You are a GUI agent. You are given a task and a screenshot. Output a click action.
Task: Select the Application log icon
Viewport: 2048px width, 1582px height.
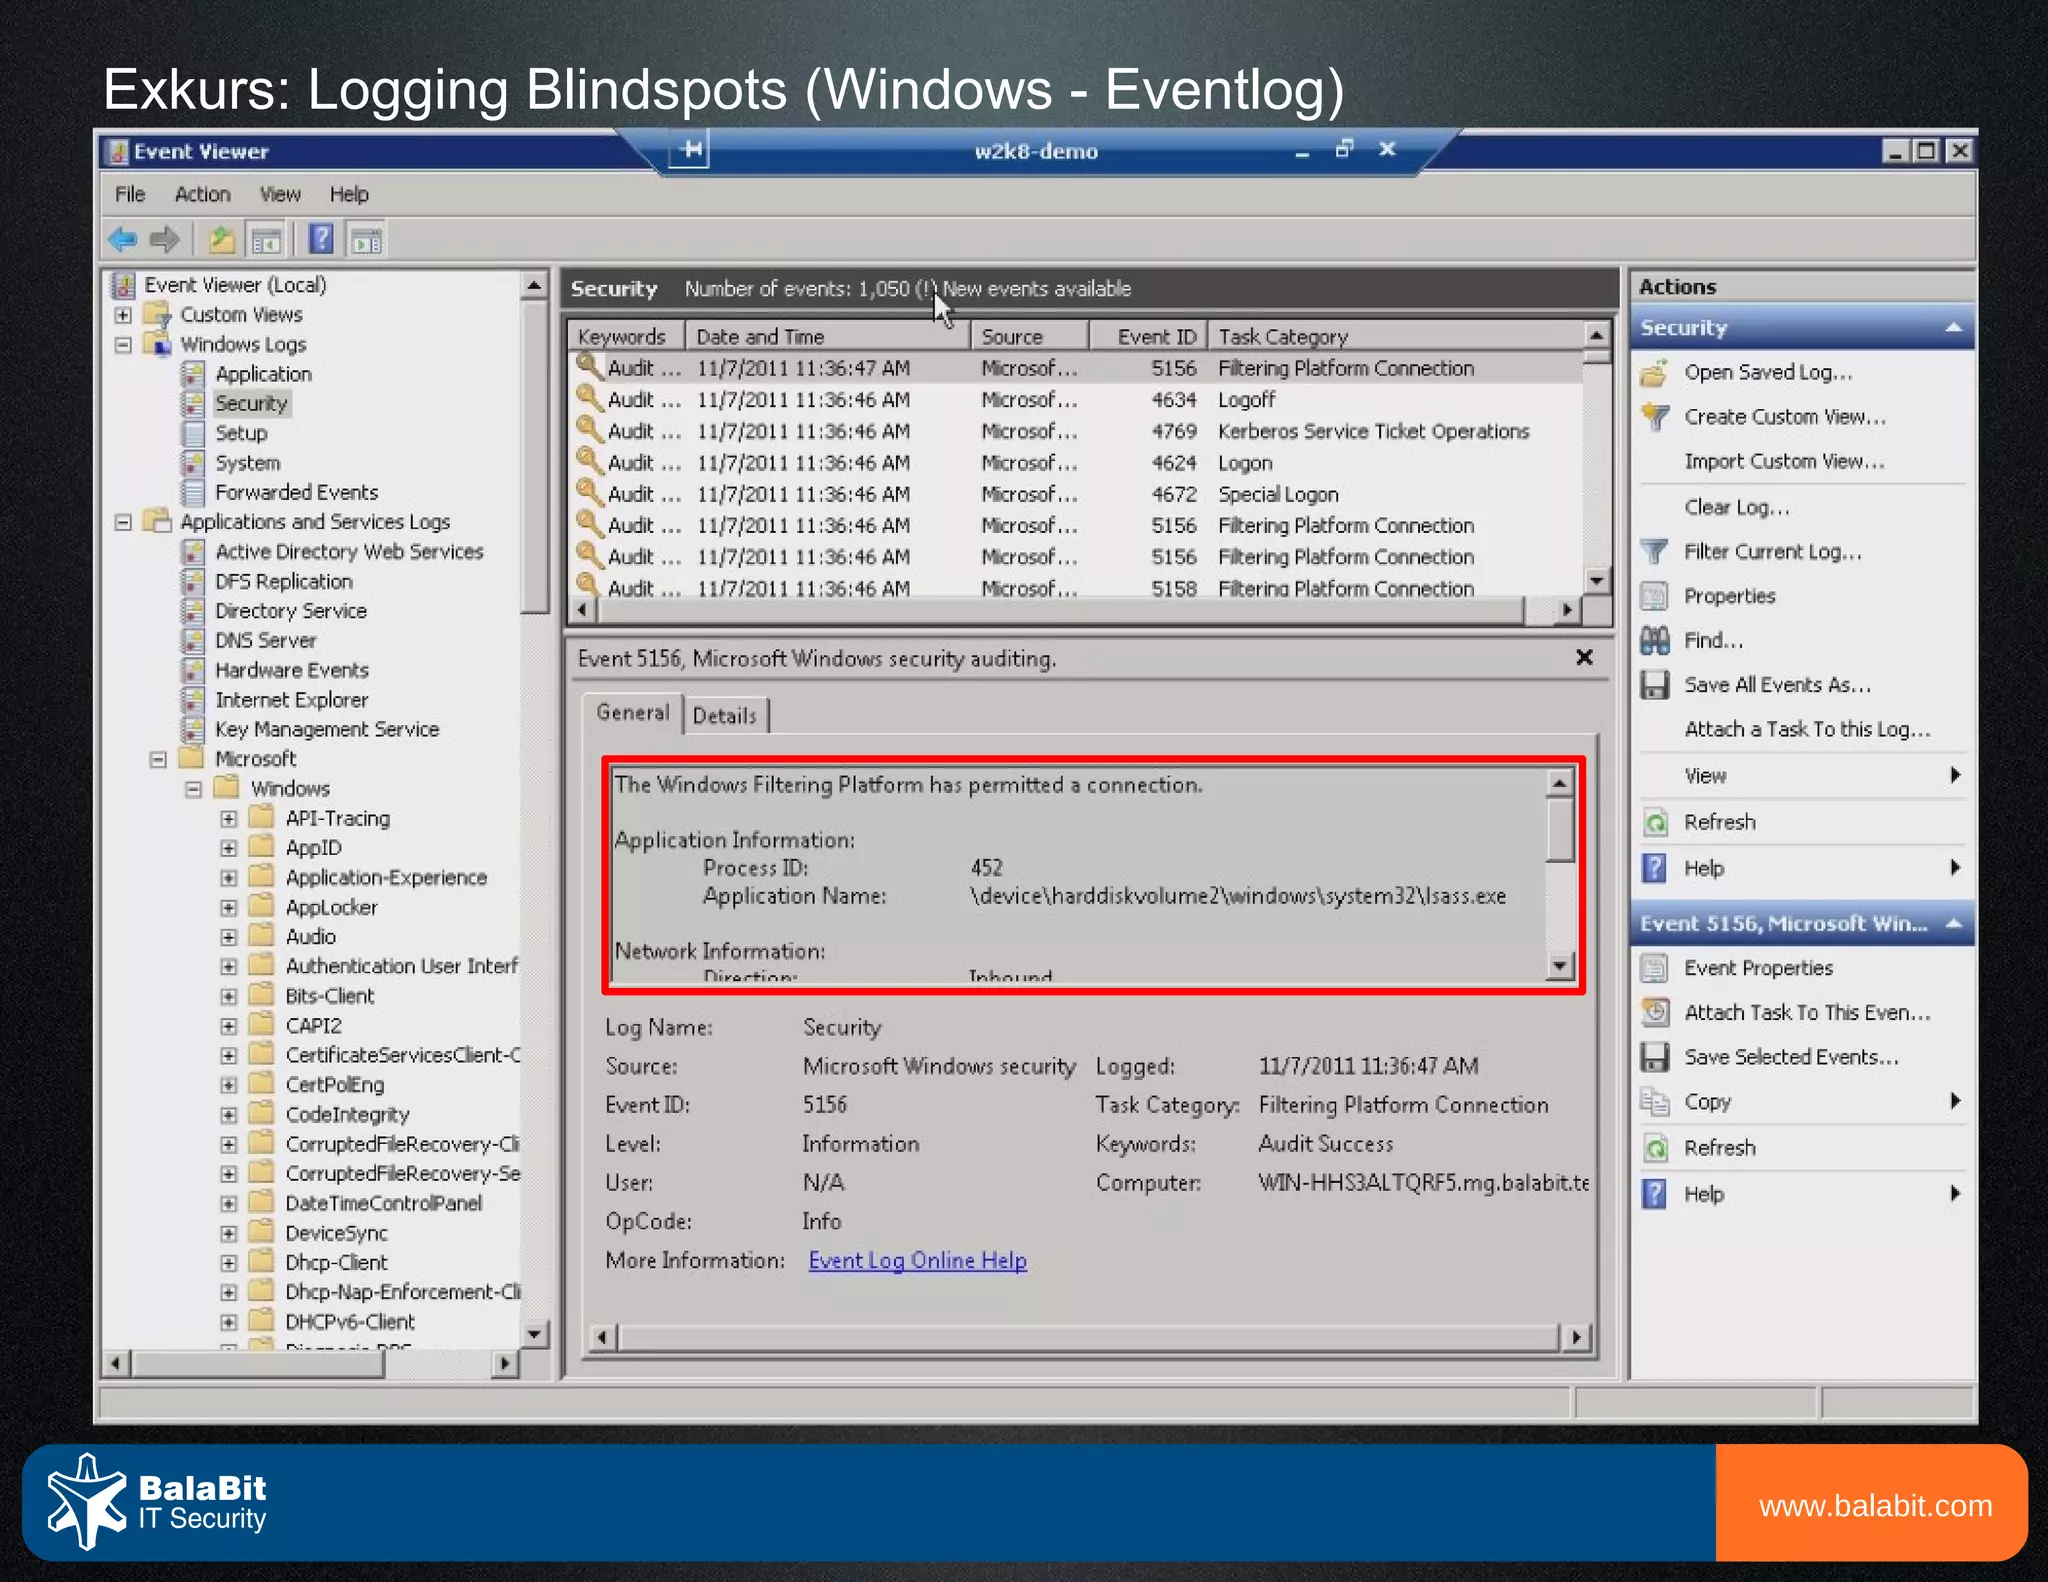(x=193, y=374)
